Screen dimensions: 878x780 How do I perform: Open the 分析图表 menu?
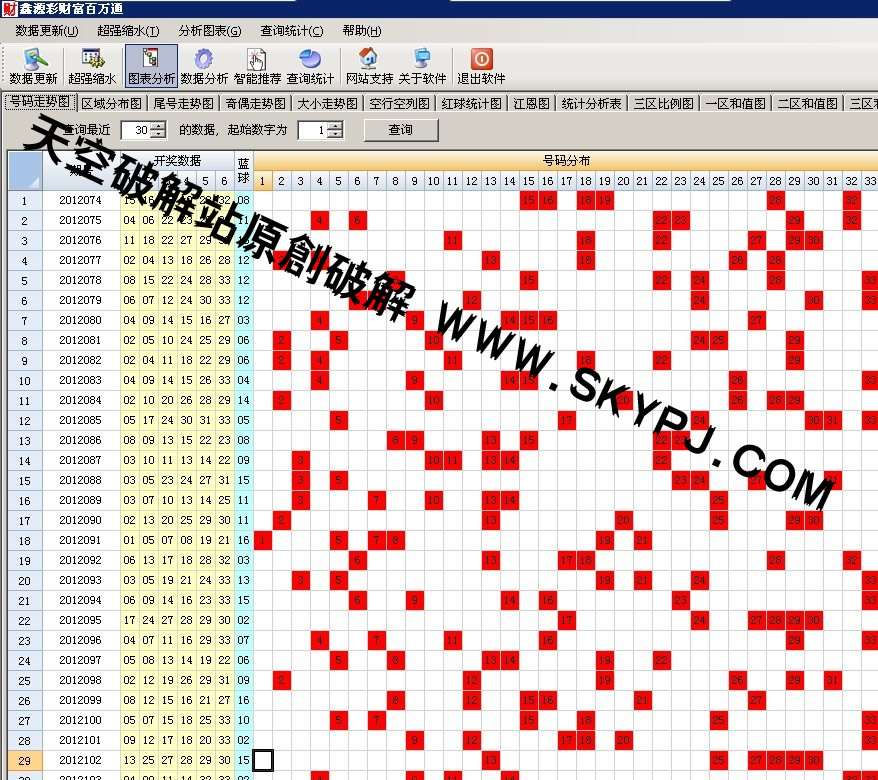tap(209, 31)
